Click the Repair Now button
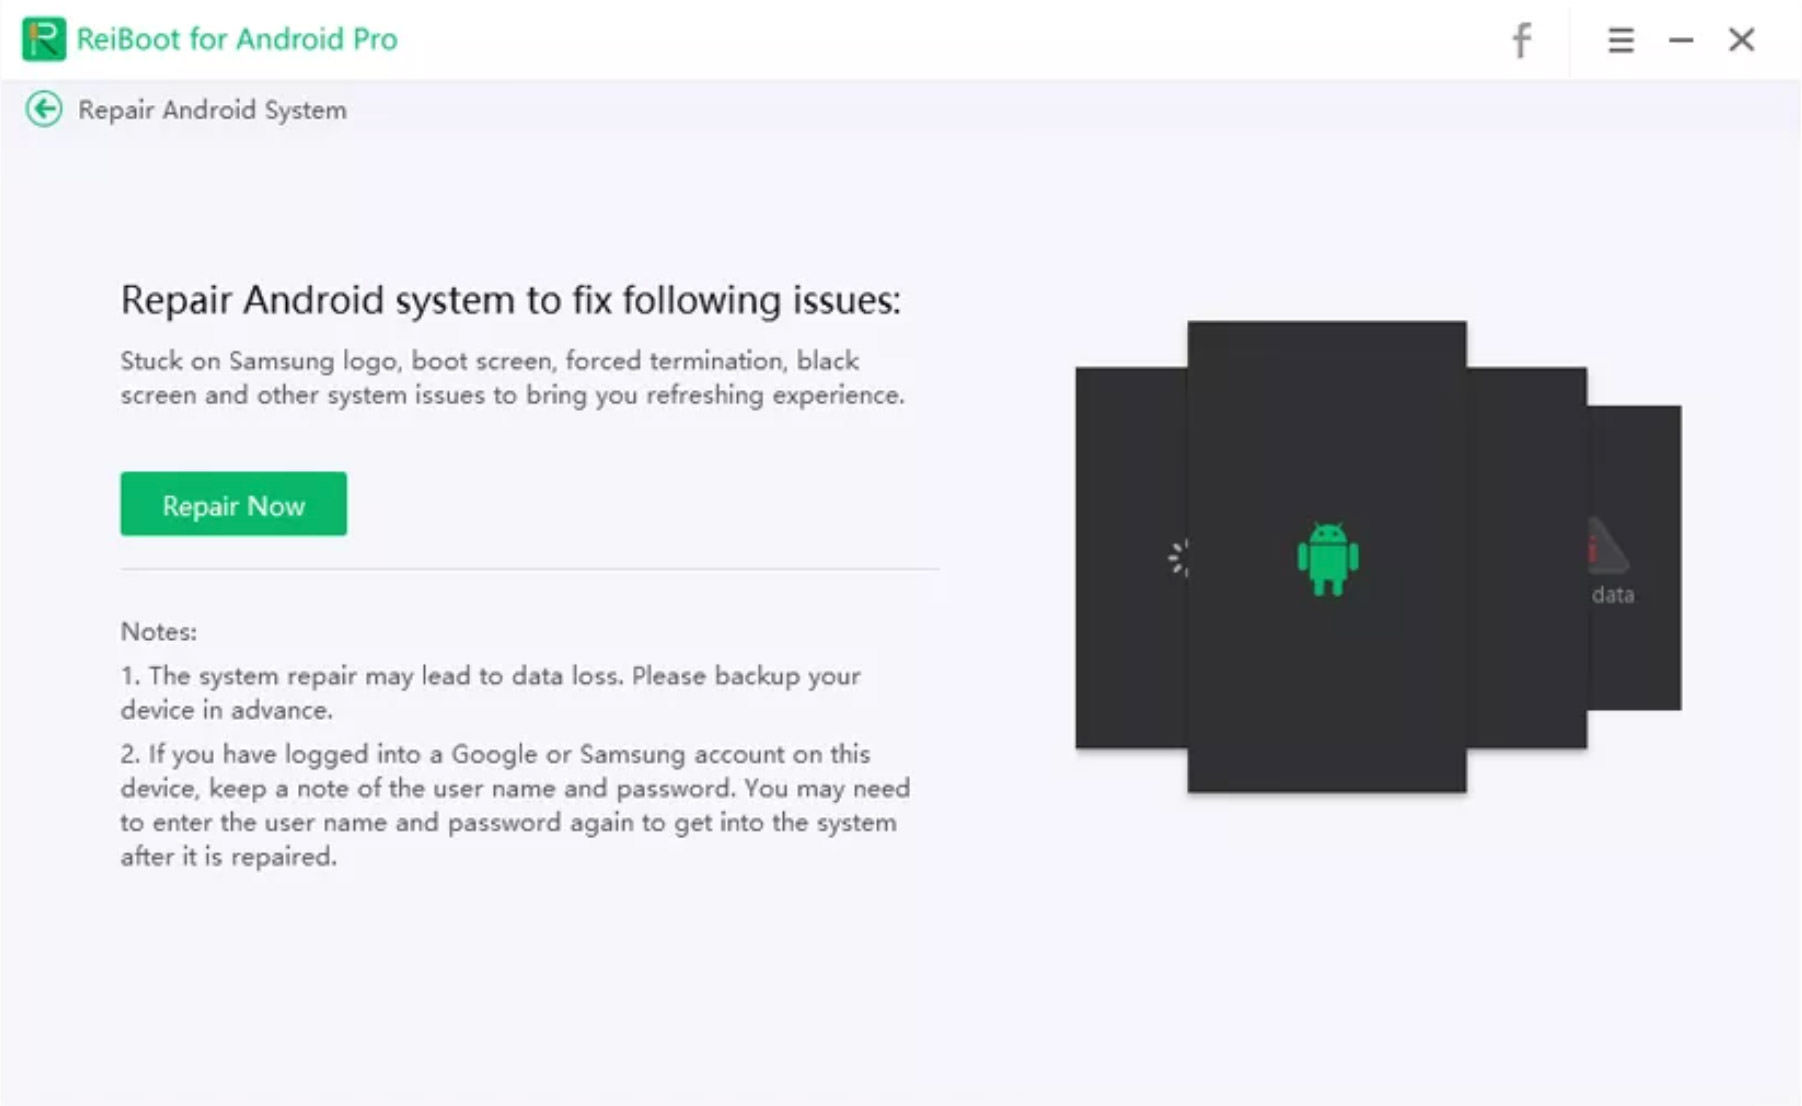This screenshot has width=1802, height=1106. coord(233,504)
